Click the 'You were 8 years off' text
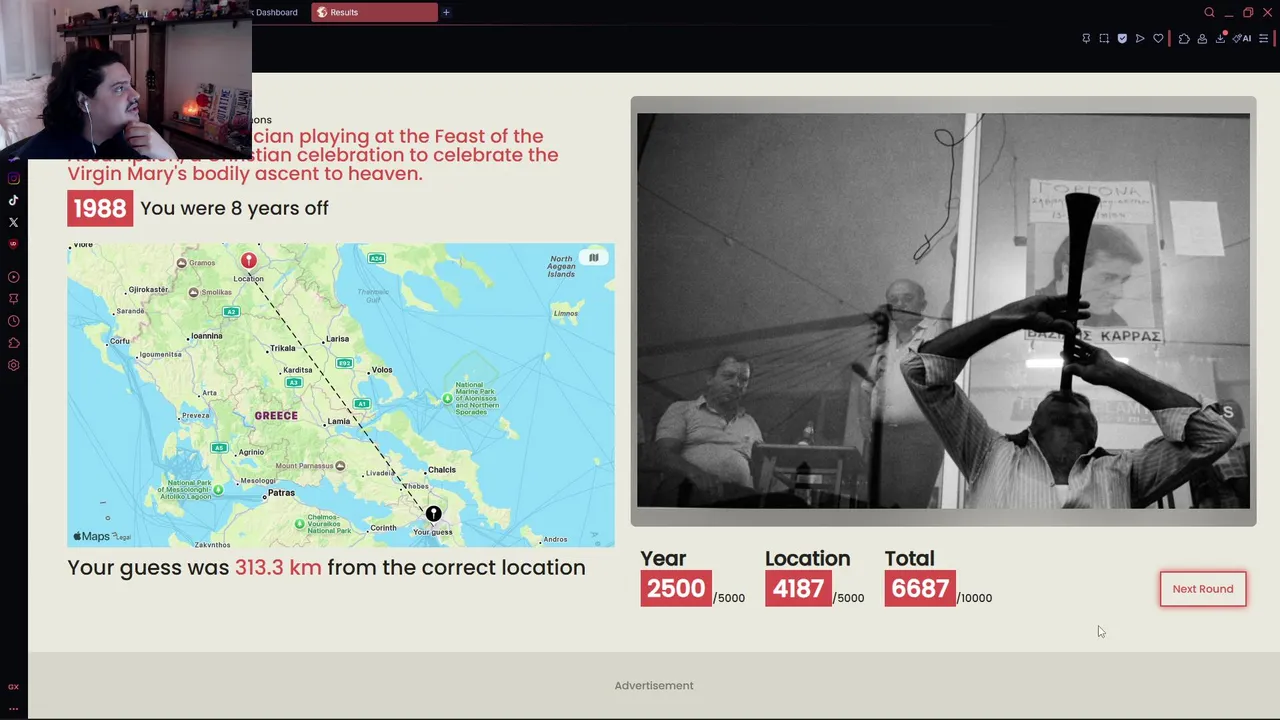 pos(234,208)
